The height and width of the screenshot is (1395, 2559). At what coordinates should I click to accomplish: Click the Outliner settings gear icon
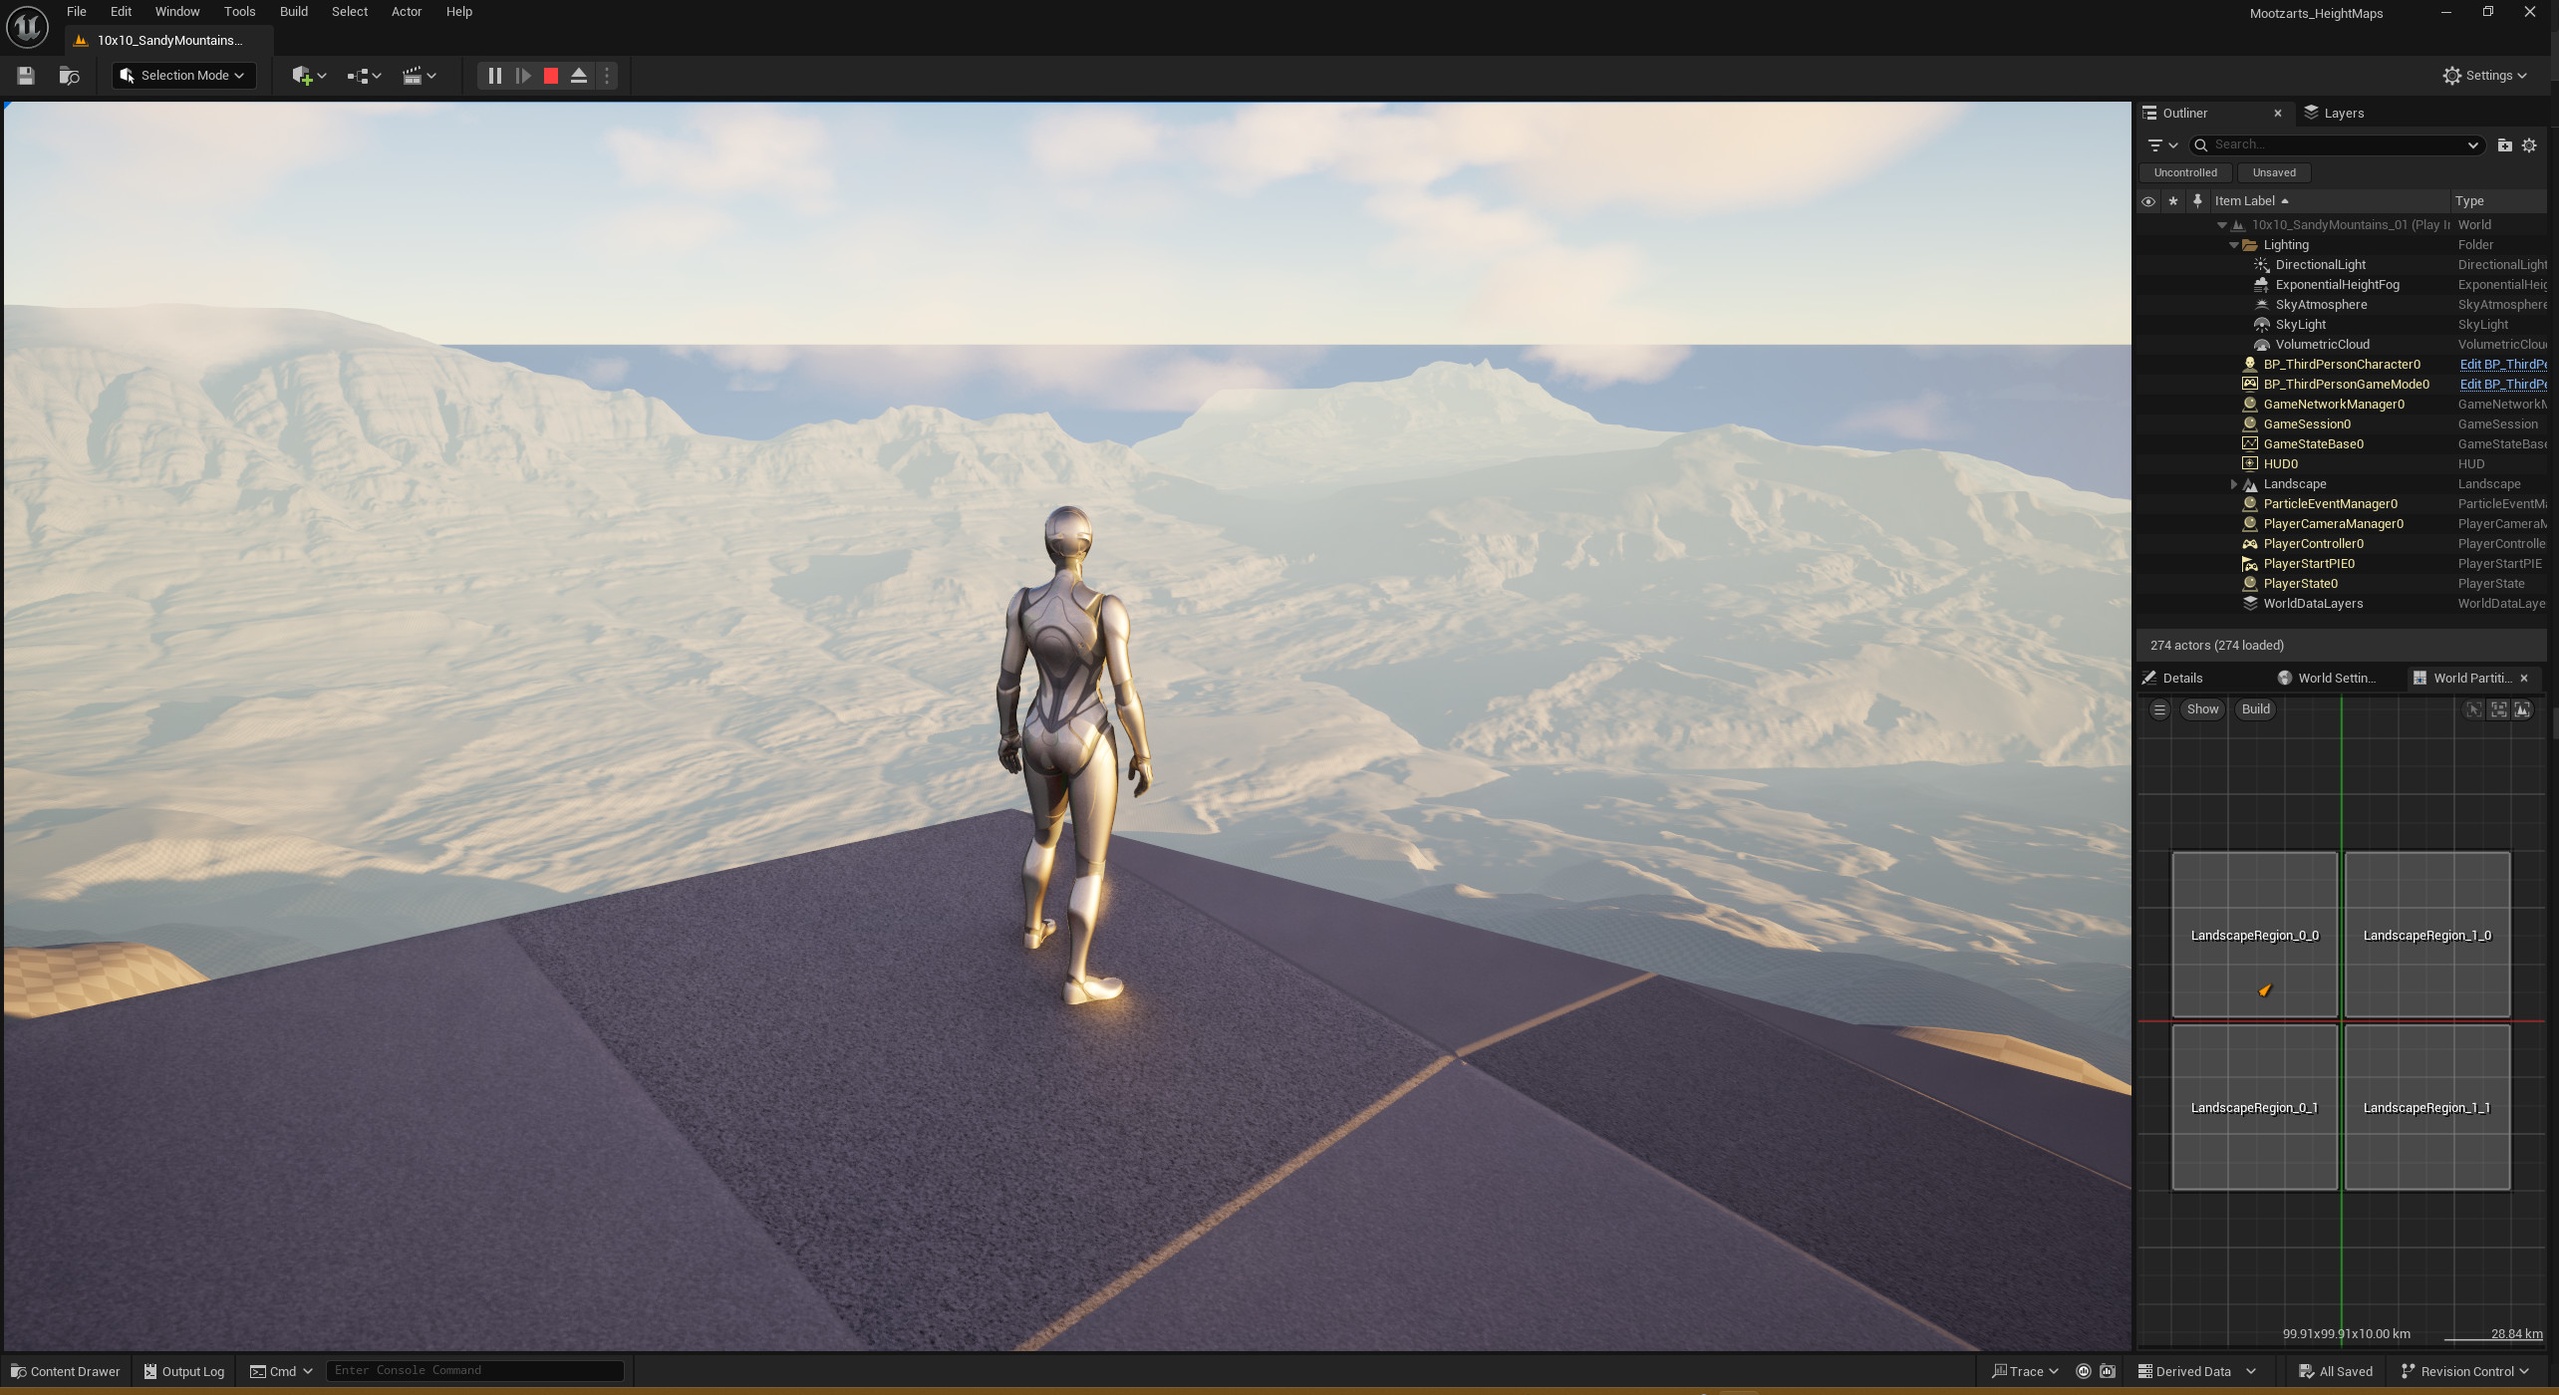point(2529,145)
